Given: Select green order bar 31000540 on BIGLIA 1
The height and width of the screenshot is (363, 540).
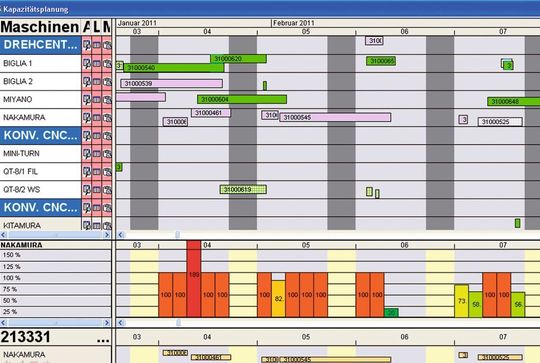Looking at the screenshot, I should [174, 68].
